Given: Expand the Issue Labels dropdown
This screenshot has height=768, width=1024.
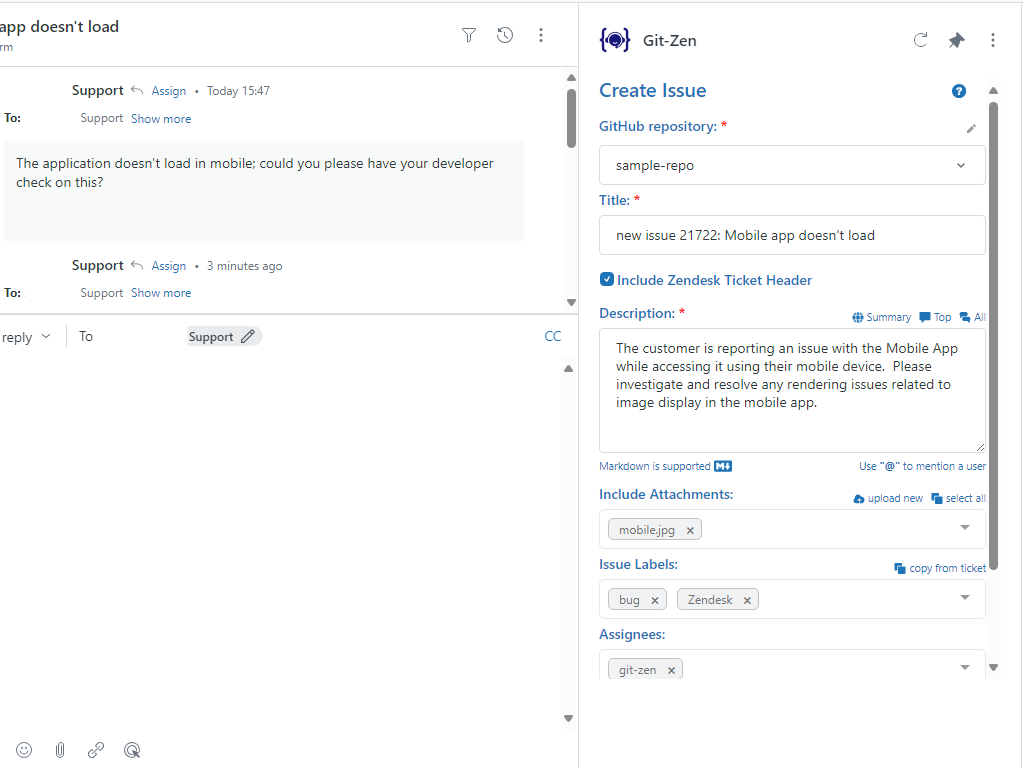Looking at the screenshot, I should pyautogui.click(x=965, y=598).
